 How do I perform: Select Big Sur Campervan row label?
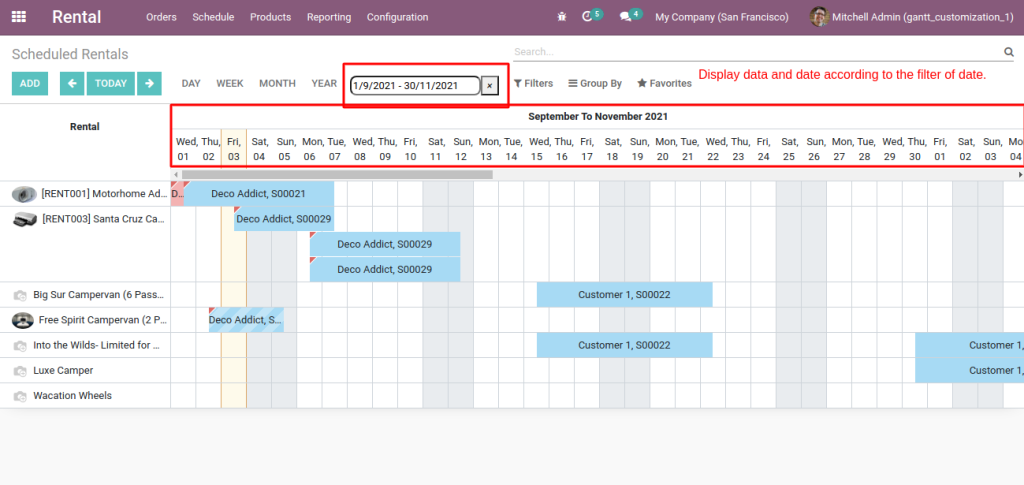pyautogui.click(x=98, y=295)
